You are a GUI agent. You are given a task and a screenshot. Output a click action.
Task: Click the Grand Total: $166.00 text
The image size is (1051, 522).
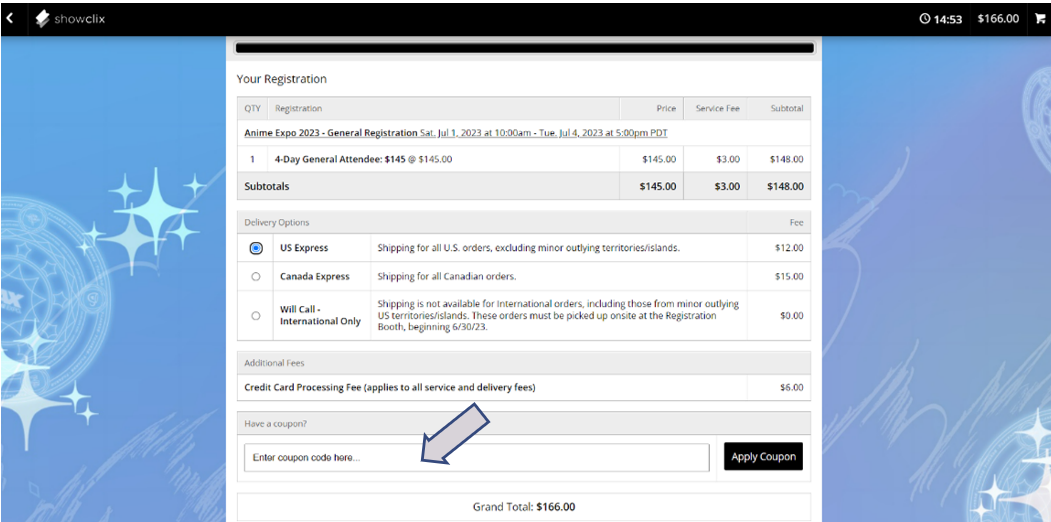pyautogui.click(x=524, y=507)
